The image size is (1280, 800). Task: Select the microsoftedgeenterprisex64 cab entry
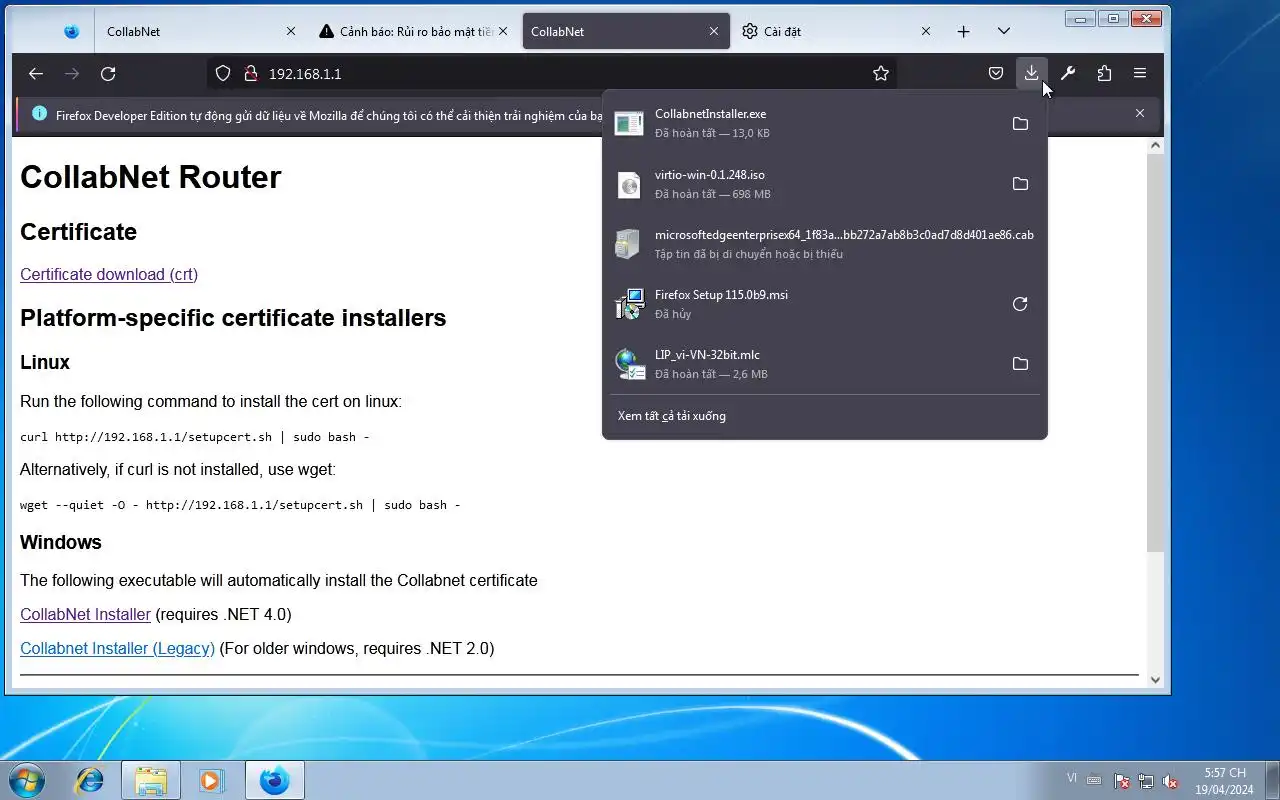[824, 244]
